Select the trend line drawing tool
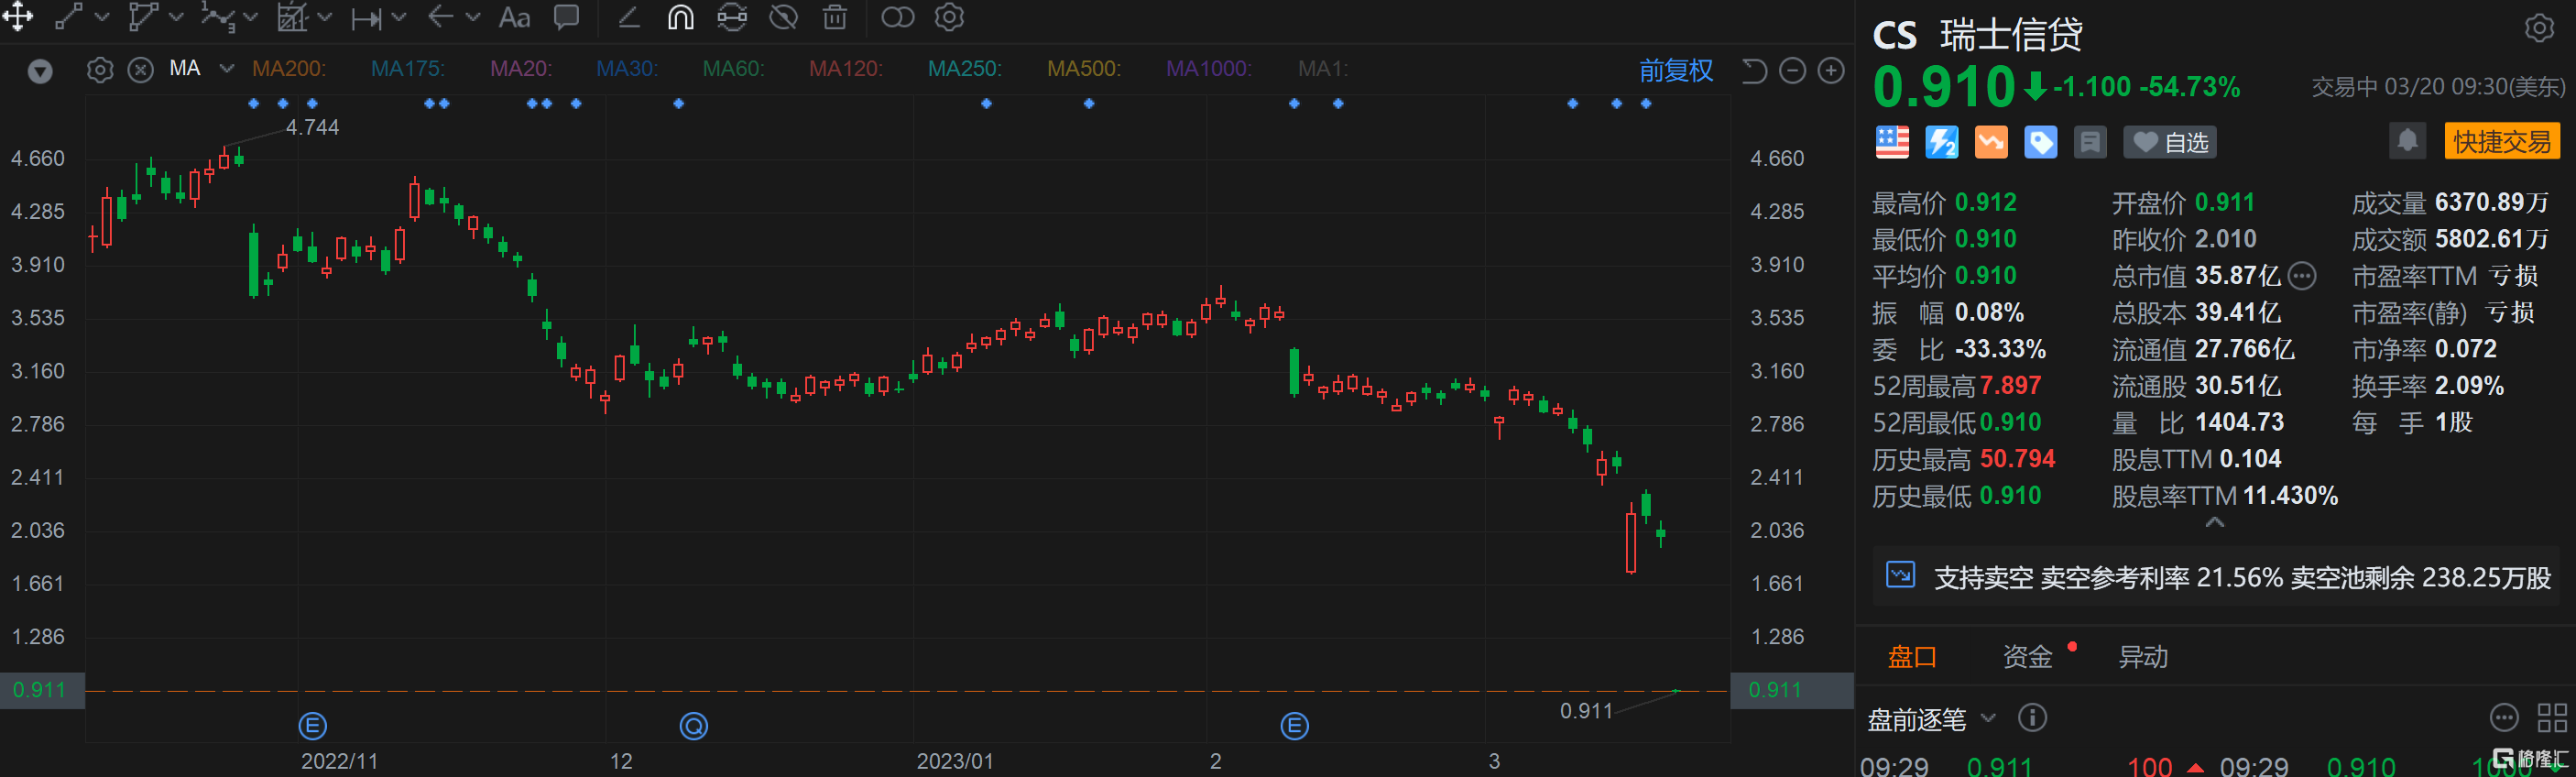2576x777 pixels. point(68,17)
